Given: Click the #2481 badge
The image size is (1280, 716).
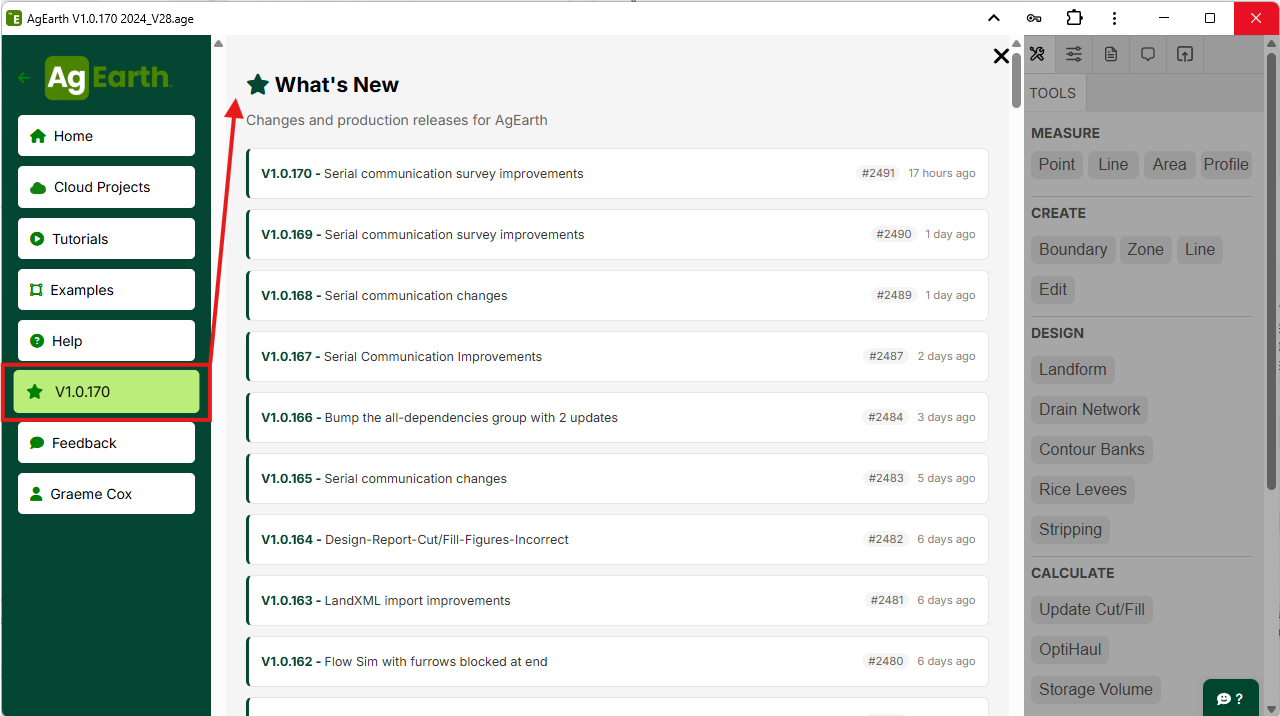Looking at the screenshot, I should pyautogui.click(x=887, y=600).
